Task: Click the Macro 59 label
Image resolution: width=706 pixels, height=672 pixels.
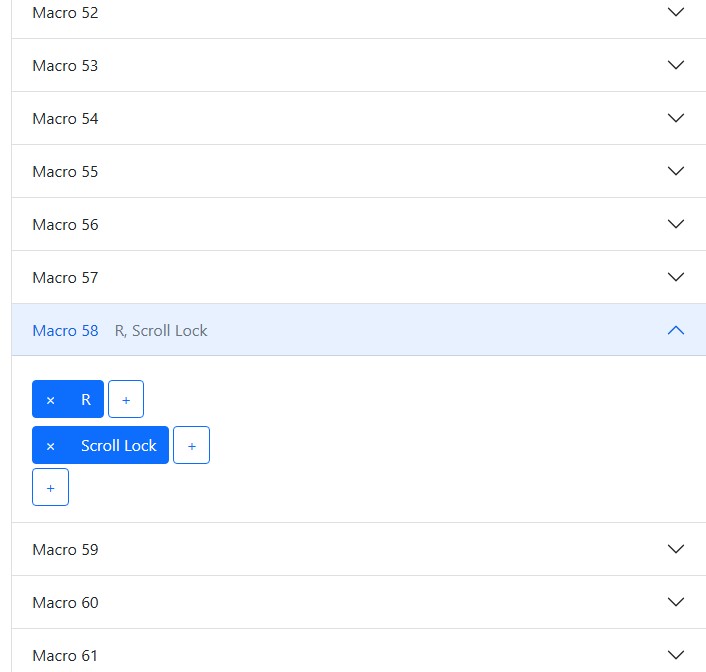Action: (x=65, y=549)
